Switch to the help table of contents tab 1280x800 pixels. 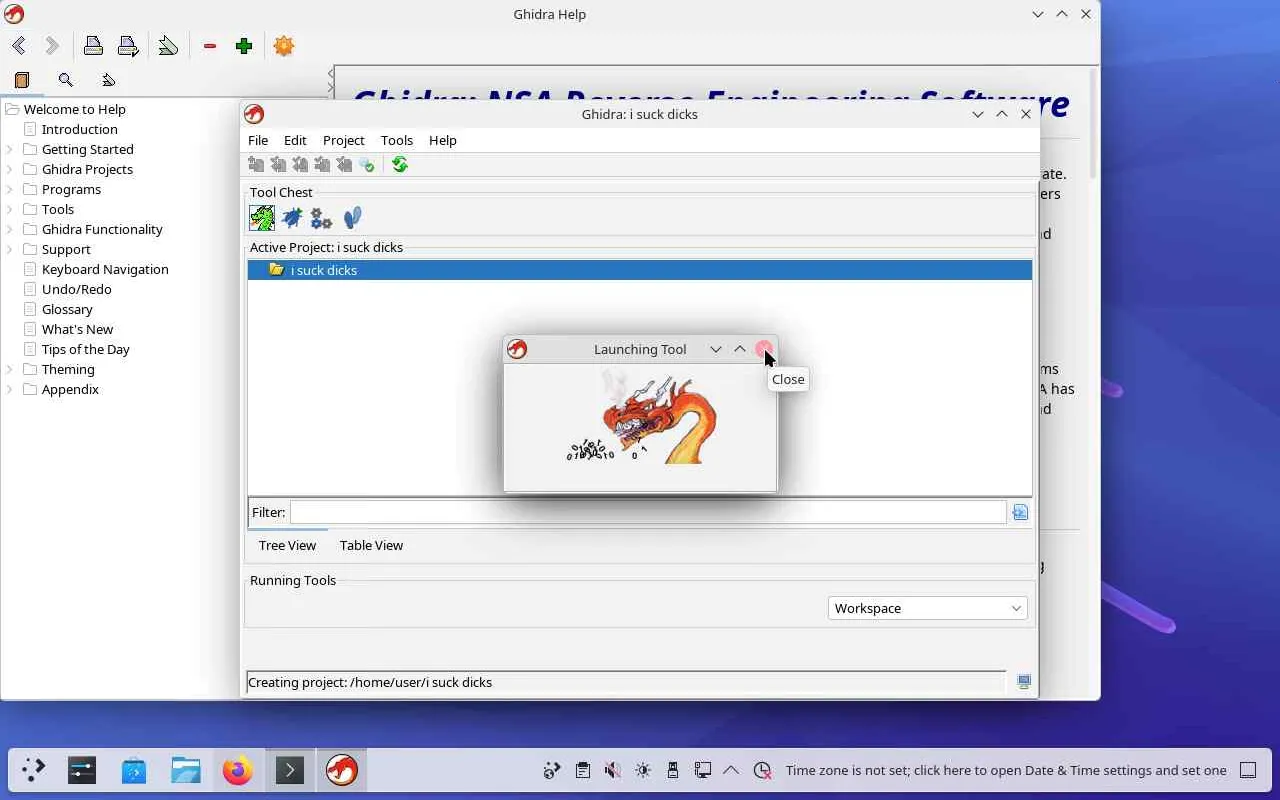click(x=22, y=80)
